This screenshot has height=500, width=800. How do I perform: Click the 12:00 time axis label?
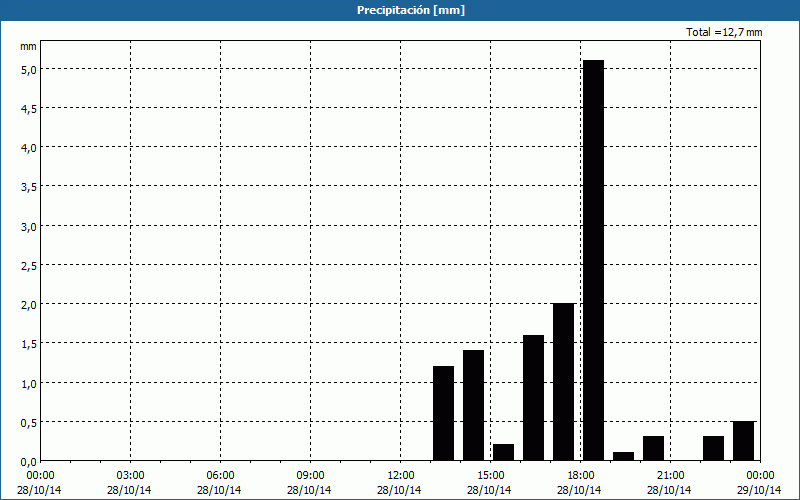point(400,475)
